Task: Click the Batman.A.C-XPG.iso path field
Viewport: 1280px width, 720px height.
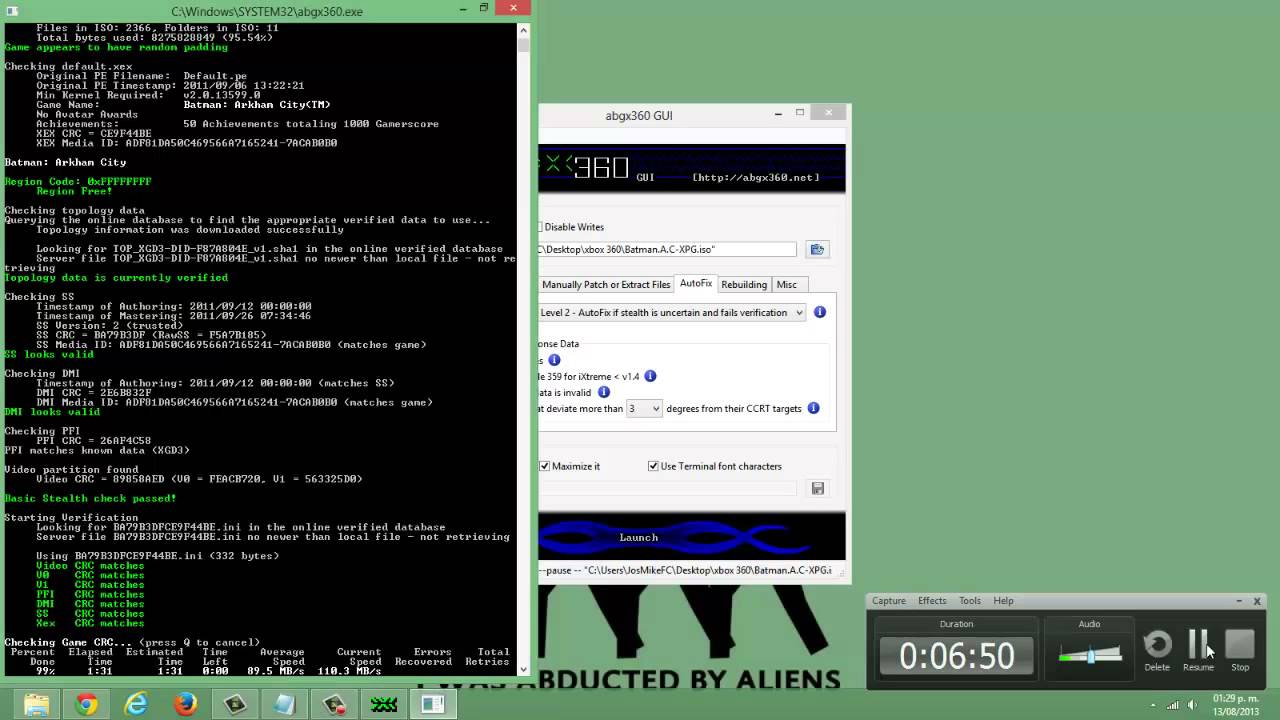Action: (667, 249)
